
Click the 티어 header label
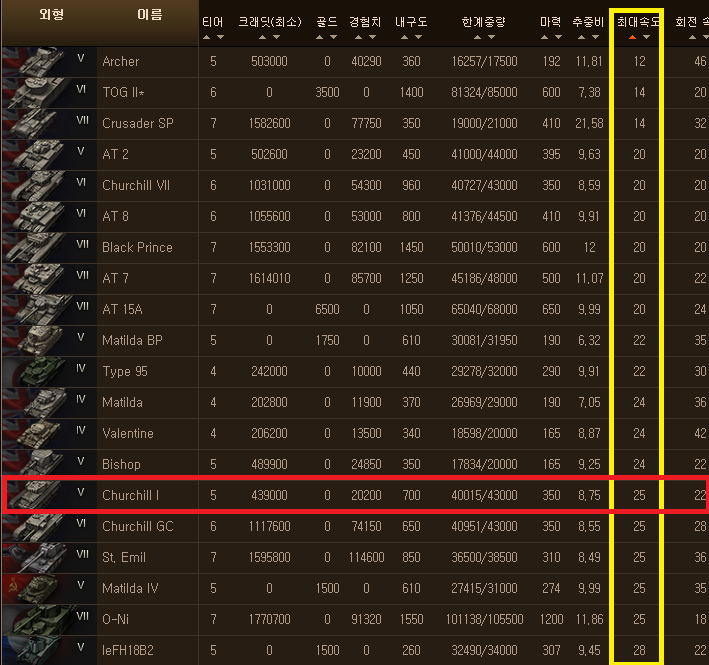tap(213, 22)
